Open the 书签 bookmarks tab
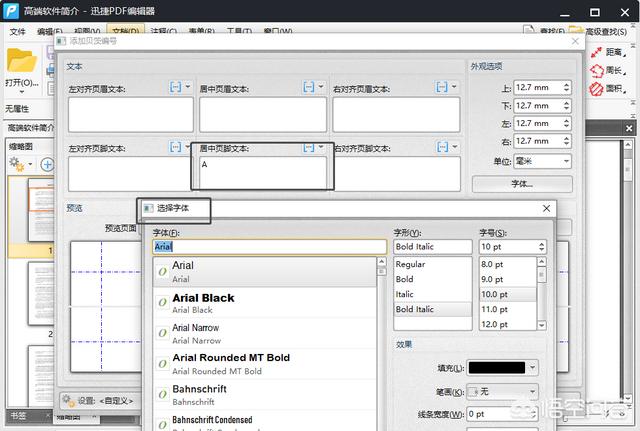The image size is (640, 431). pos(18,415)
